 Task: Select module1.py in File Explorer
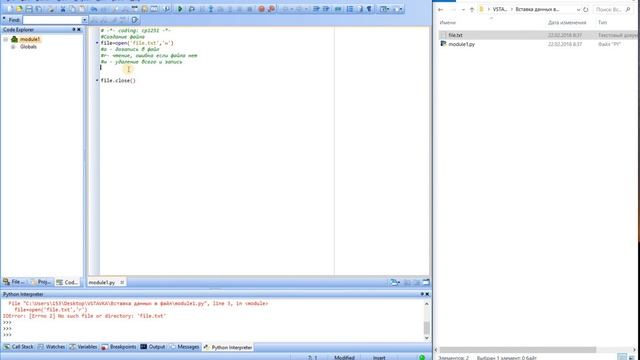pyautogui.click(x=461, y=44)
